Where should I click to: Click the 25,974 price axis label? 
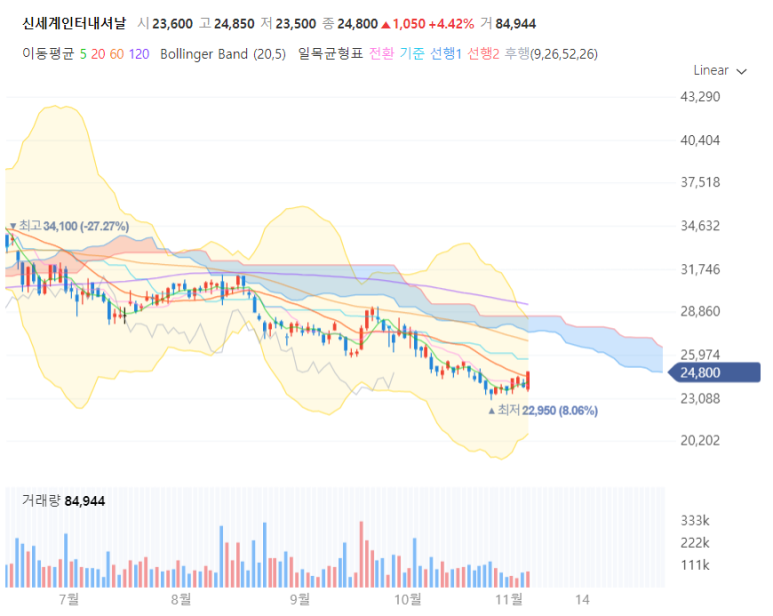click(700, 355)
